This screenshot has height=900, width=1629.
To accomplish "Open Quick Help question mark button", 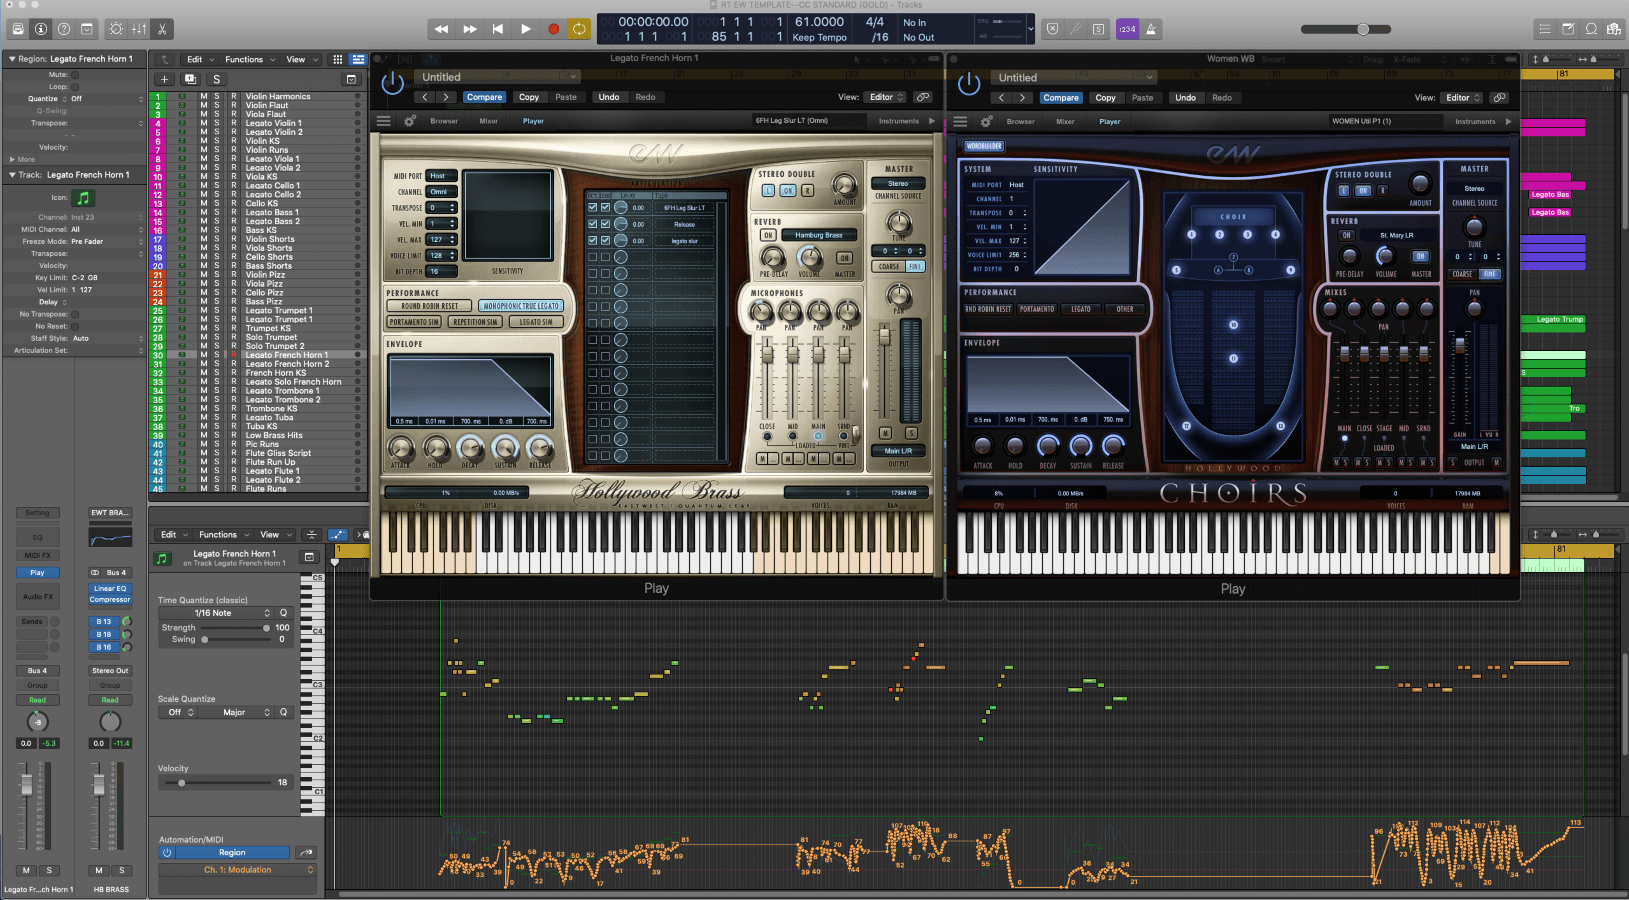I will tap(64, 29).
